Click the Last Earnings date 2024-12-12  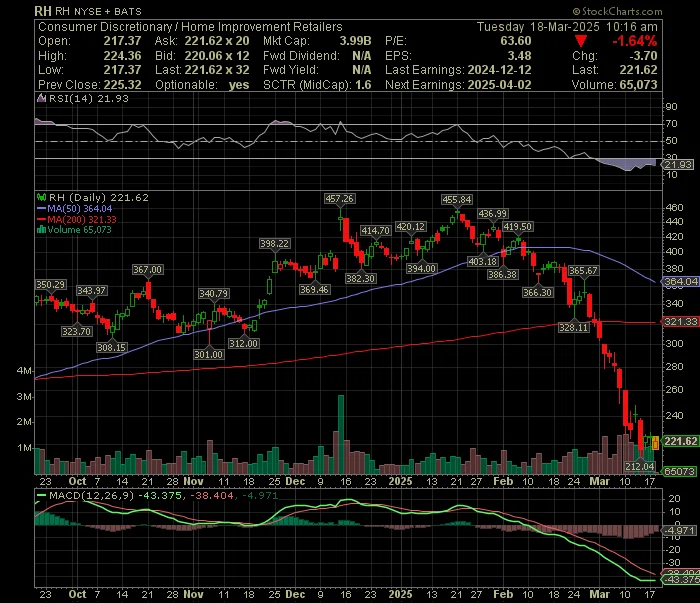[x=500, y=70]
